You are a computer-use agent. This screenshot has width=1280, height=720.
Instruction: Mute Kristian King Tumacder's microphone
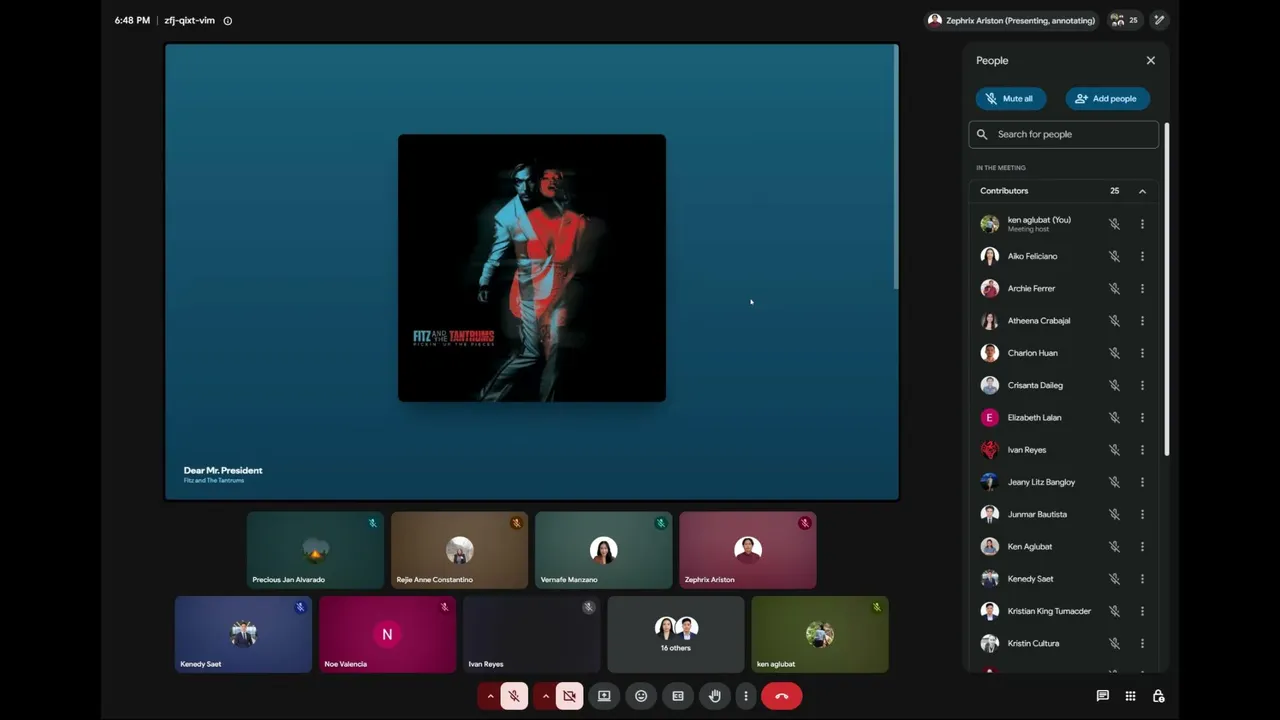(1114, 611)
